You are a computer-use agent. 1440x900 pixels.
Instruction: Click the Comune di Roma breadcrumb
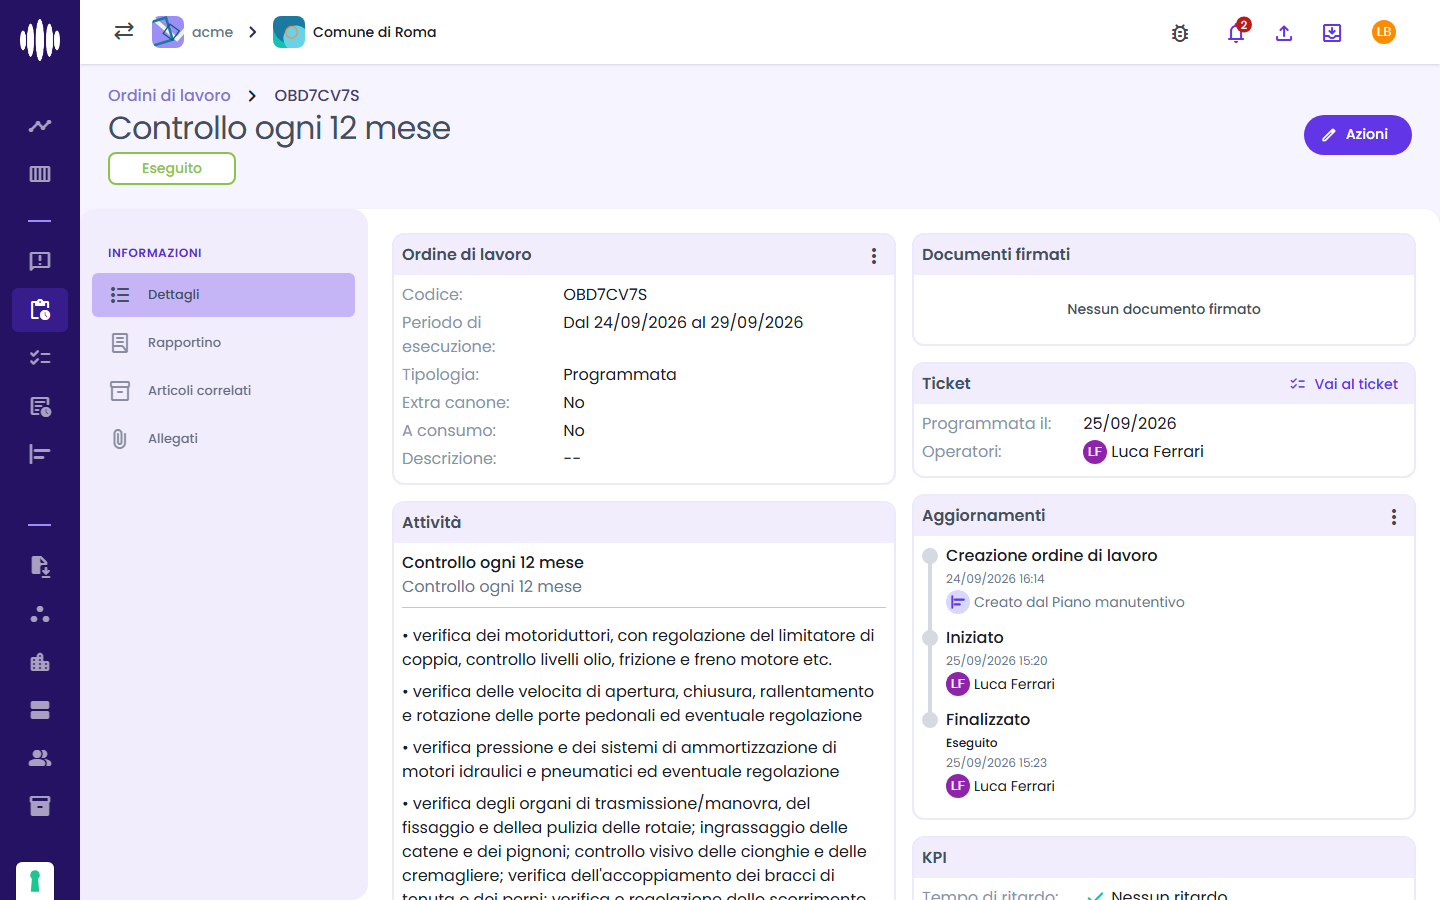point(355,32)
